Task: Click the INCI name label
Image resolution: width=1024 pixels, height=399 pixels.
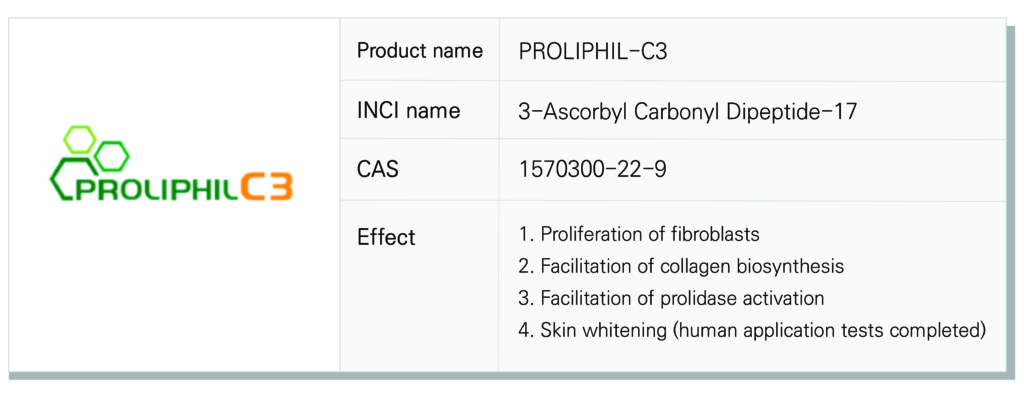Action: pyautogui.click(x=408, y=111)
